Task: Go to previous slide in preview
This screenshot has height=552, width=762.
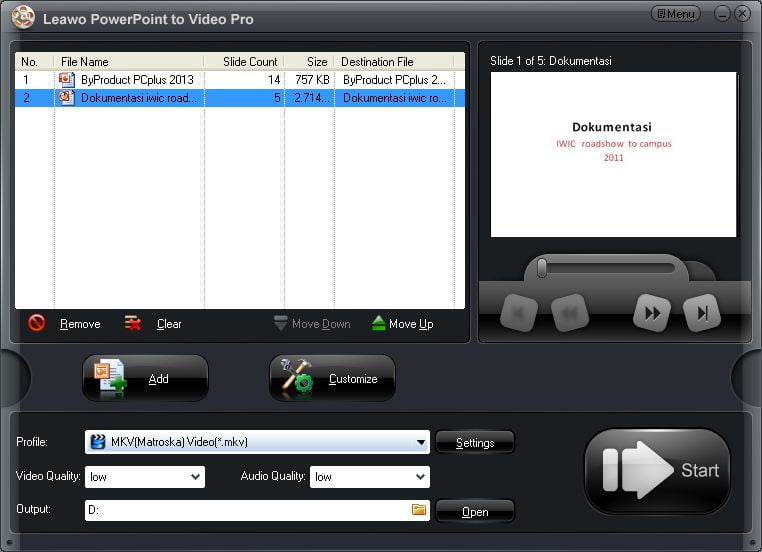Action: 519,313
